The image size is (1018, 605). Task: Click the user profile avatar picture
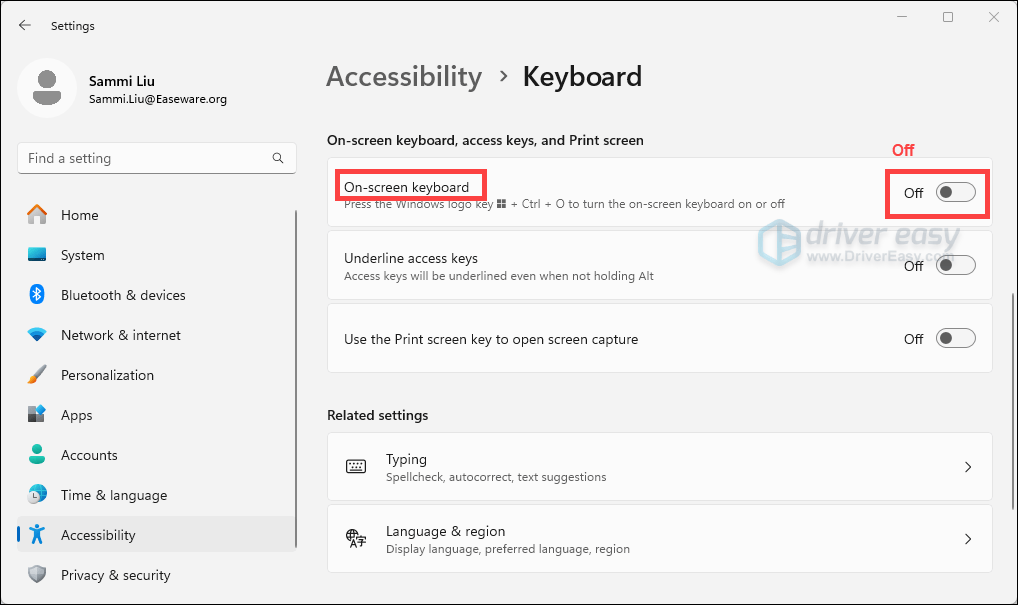coord(46,88)
